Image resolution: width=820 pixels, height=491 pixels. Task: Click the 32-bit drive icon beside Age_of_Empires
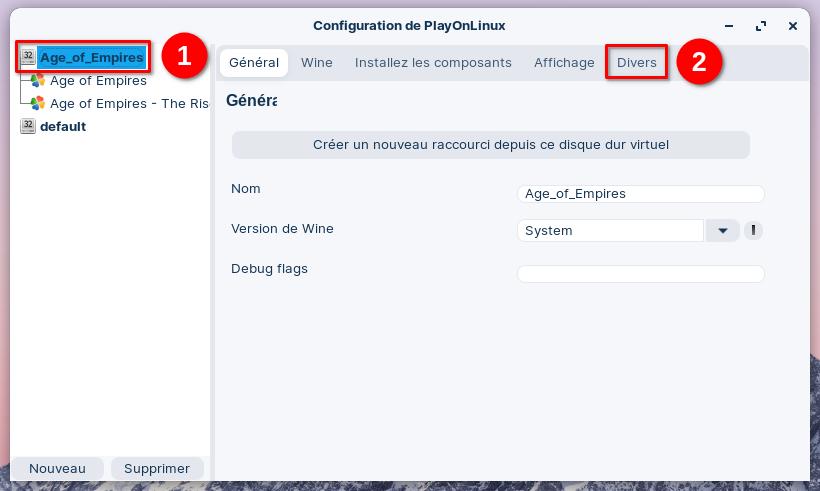(28, 56)
